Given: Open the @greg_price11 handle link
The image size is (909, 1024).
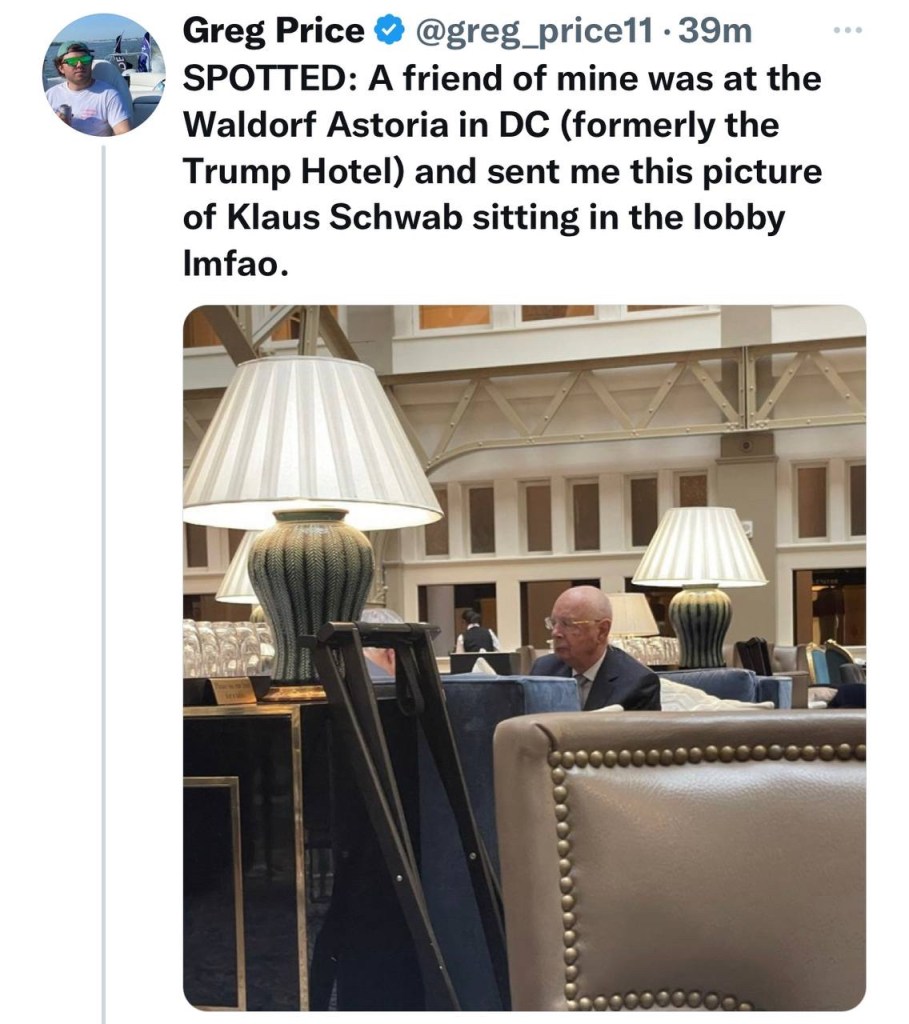Looking at the screenshot, I should click(532, 31).
